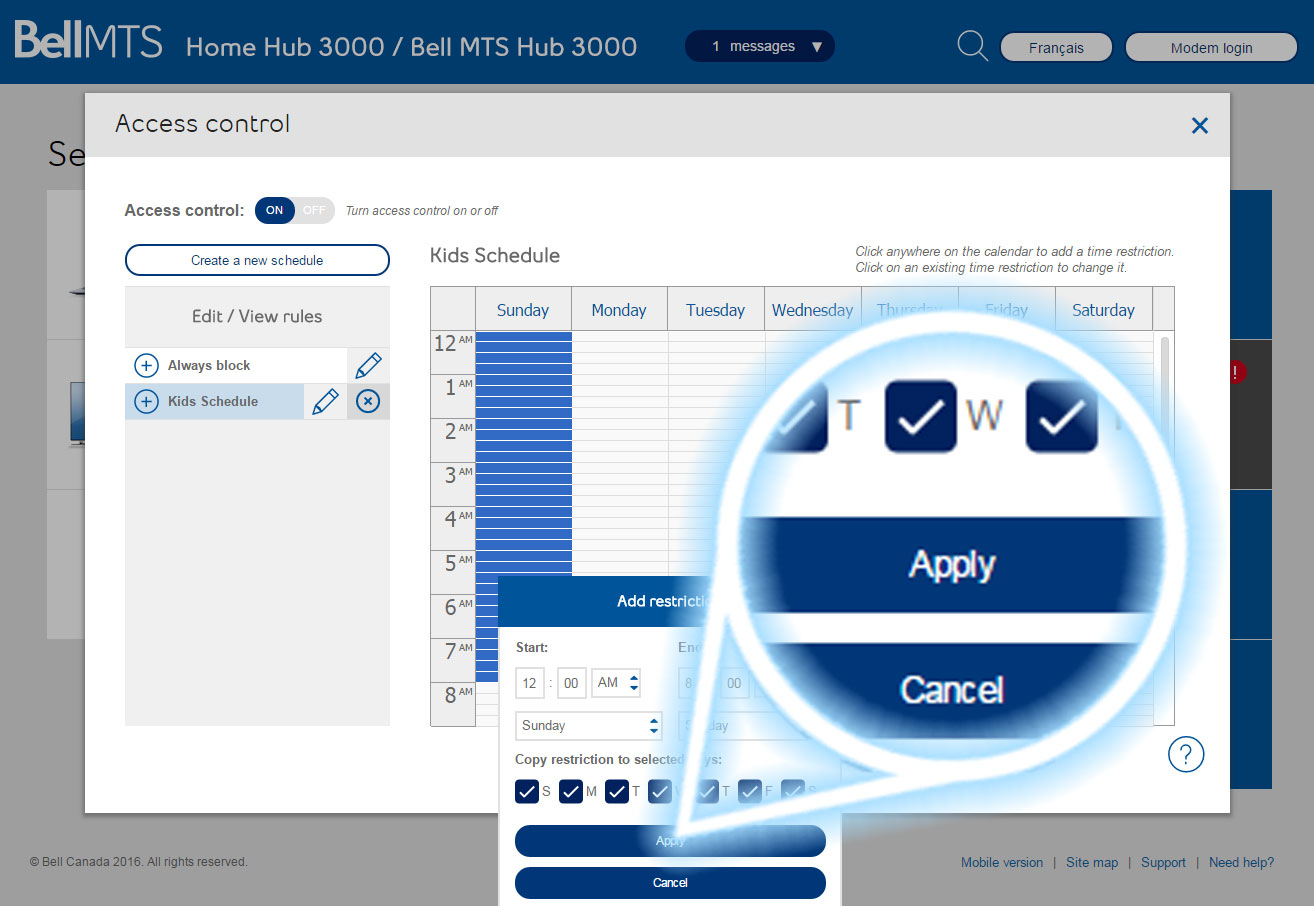Click the Saturday column header
The width and height of the screenshot is (1314, 906).
(1103, 309)
